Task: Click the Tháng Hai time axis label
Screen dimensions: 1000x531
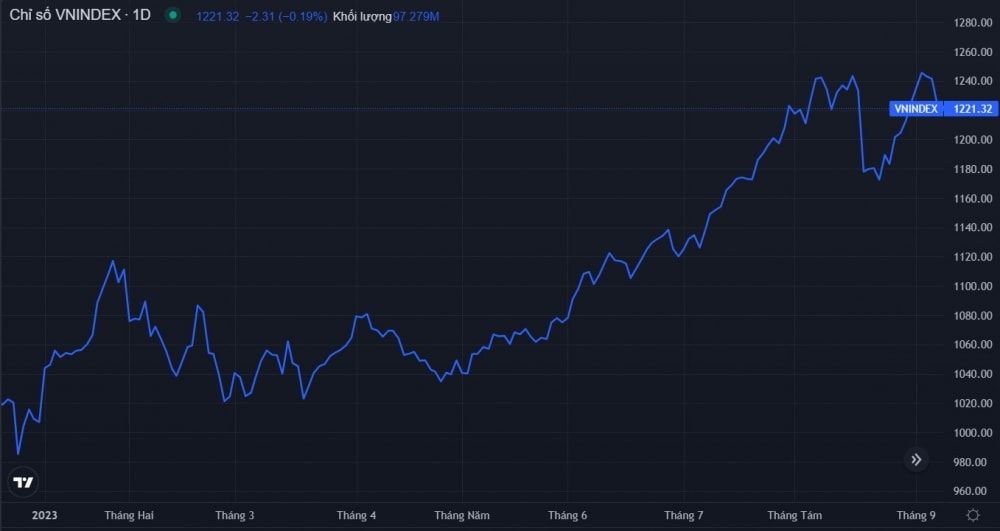Action: point(129,515)
